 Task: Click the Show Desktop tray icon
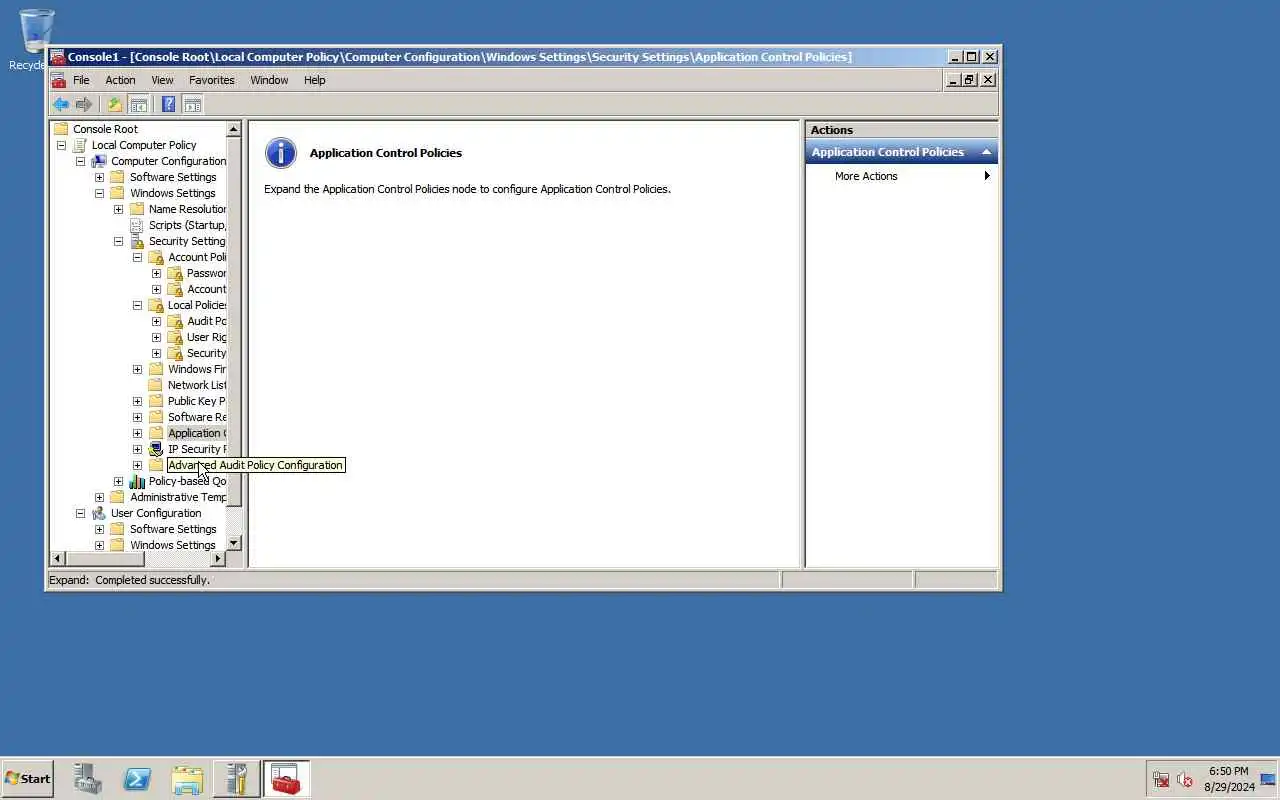(x=1268, y=779)
